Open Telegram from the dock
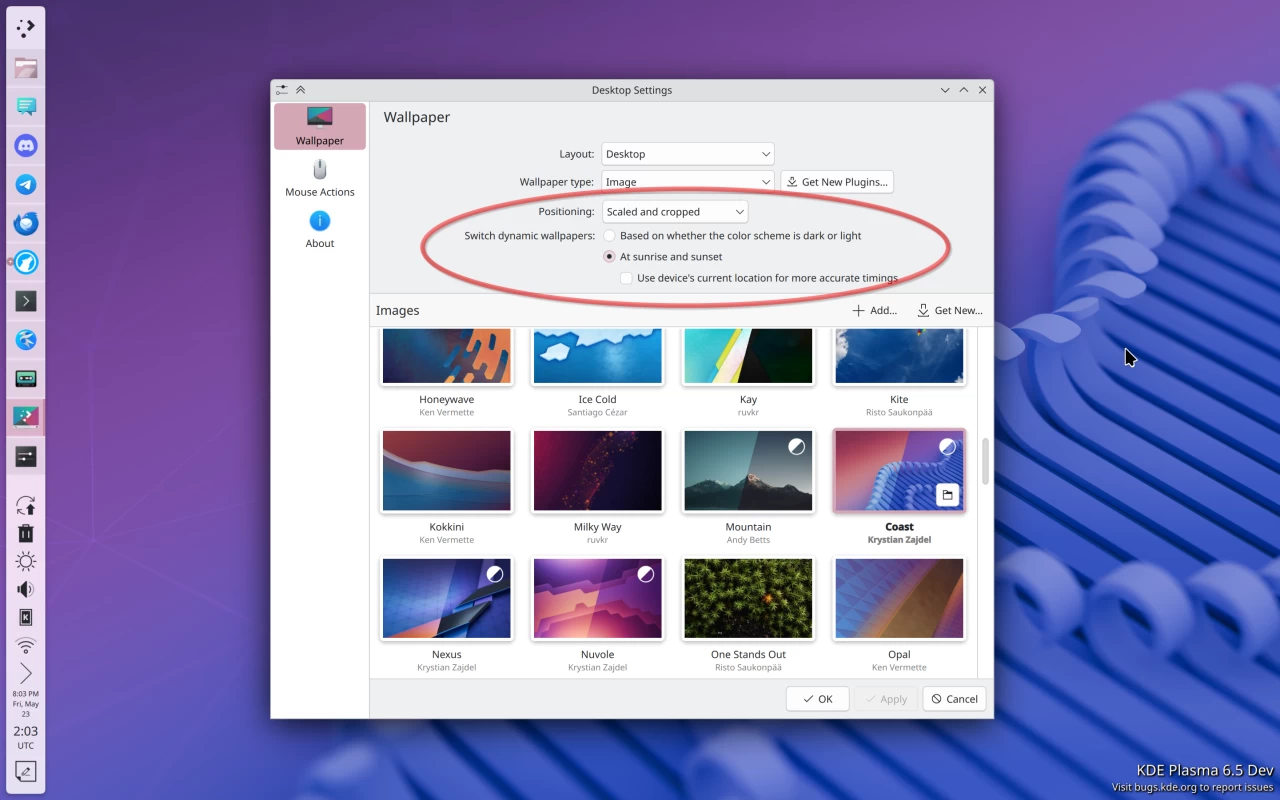Screen dimensions: 1280x800 pos(25,184)
